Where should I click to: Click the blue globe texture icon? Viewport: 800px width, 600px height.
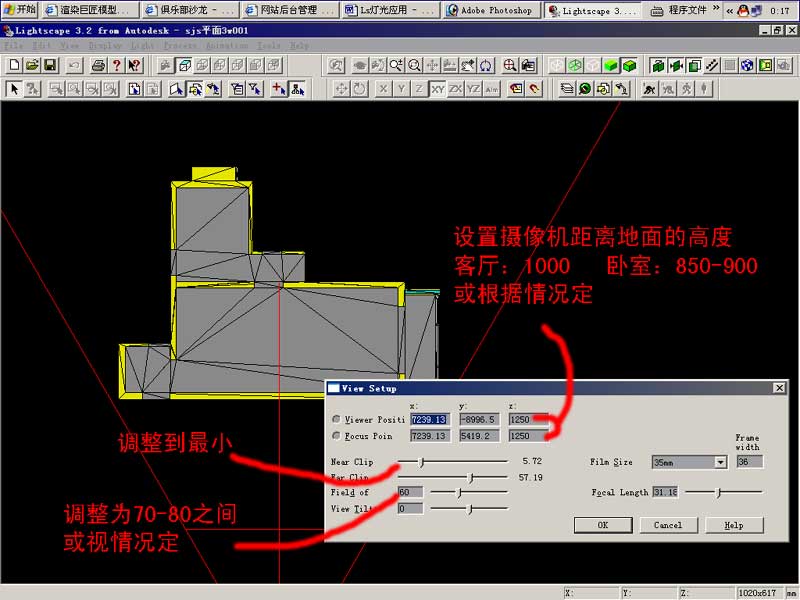pos(747,65)
